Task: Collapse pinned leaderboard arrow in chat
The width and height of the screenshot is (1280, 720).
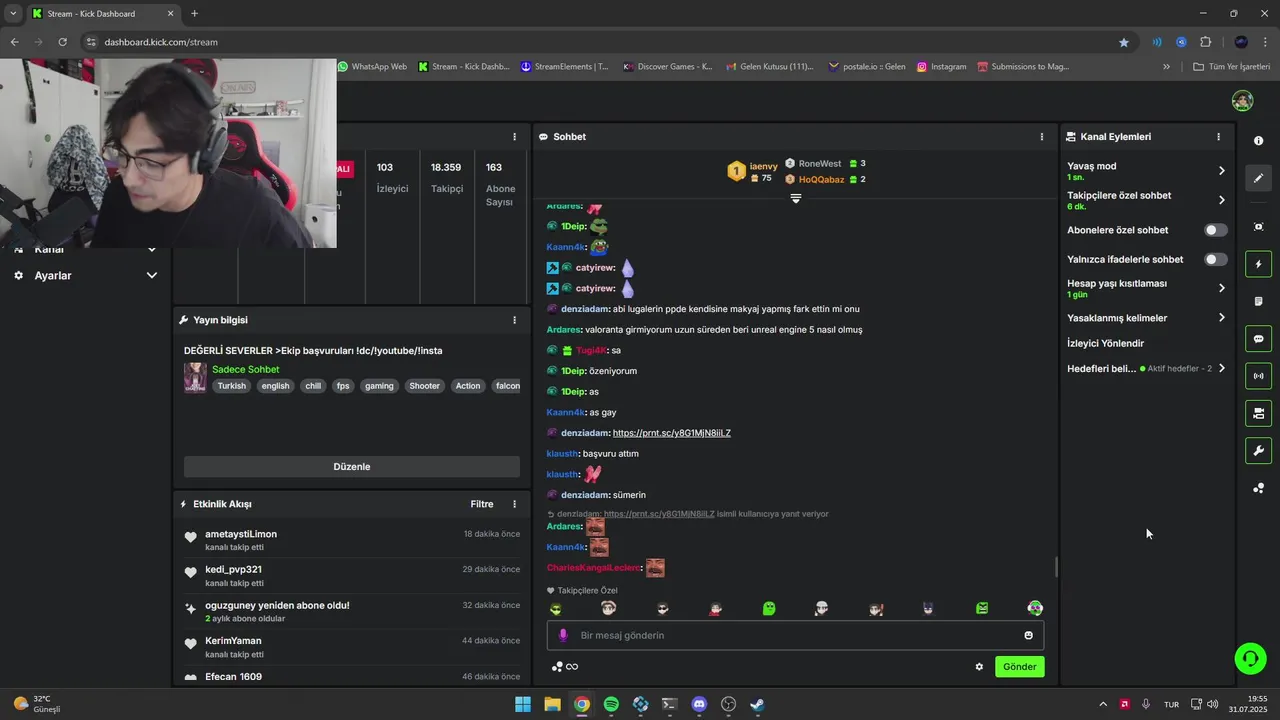Action: [796, 198]
